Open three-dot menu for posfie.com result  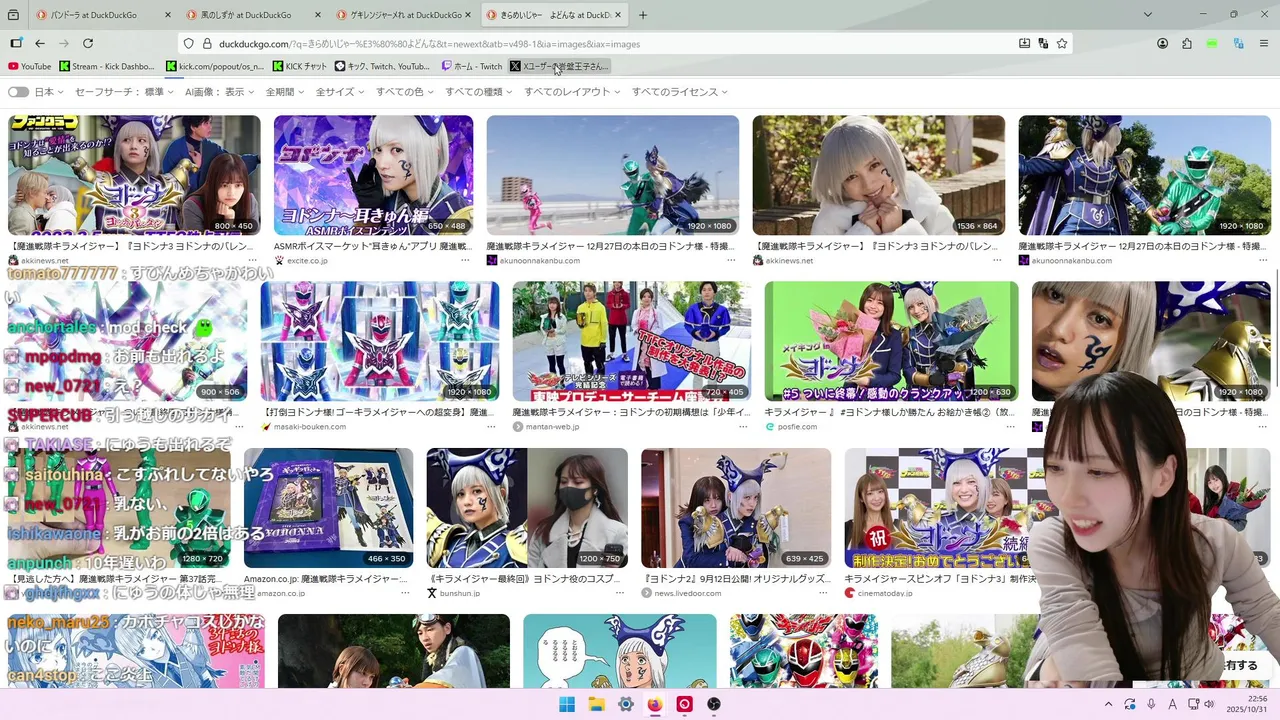click(1010, 426)
